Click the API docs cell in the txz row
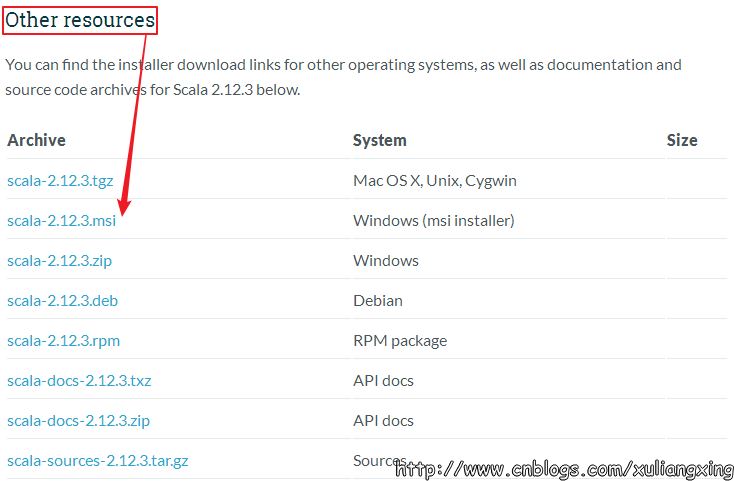This screenshot has height=481, width=734. [383, 381]
